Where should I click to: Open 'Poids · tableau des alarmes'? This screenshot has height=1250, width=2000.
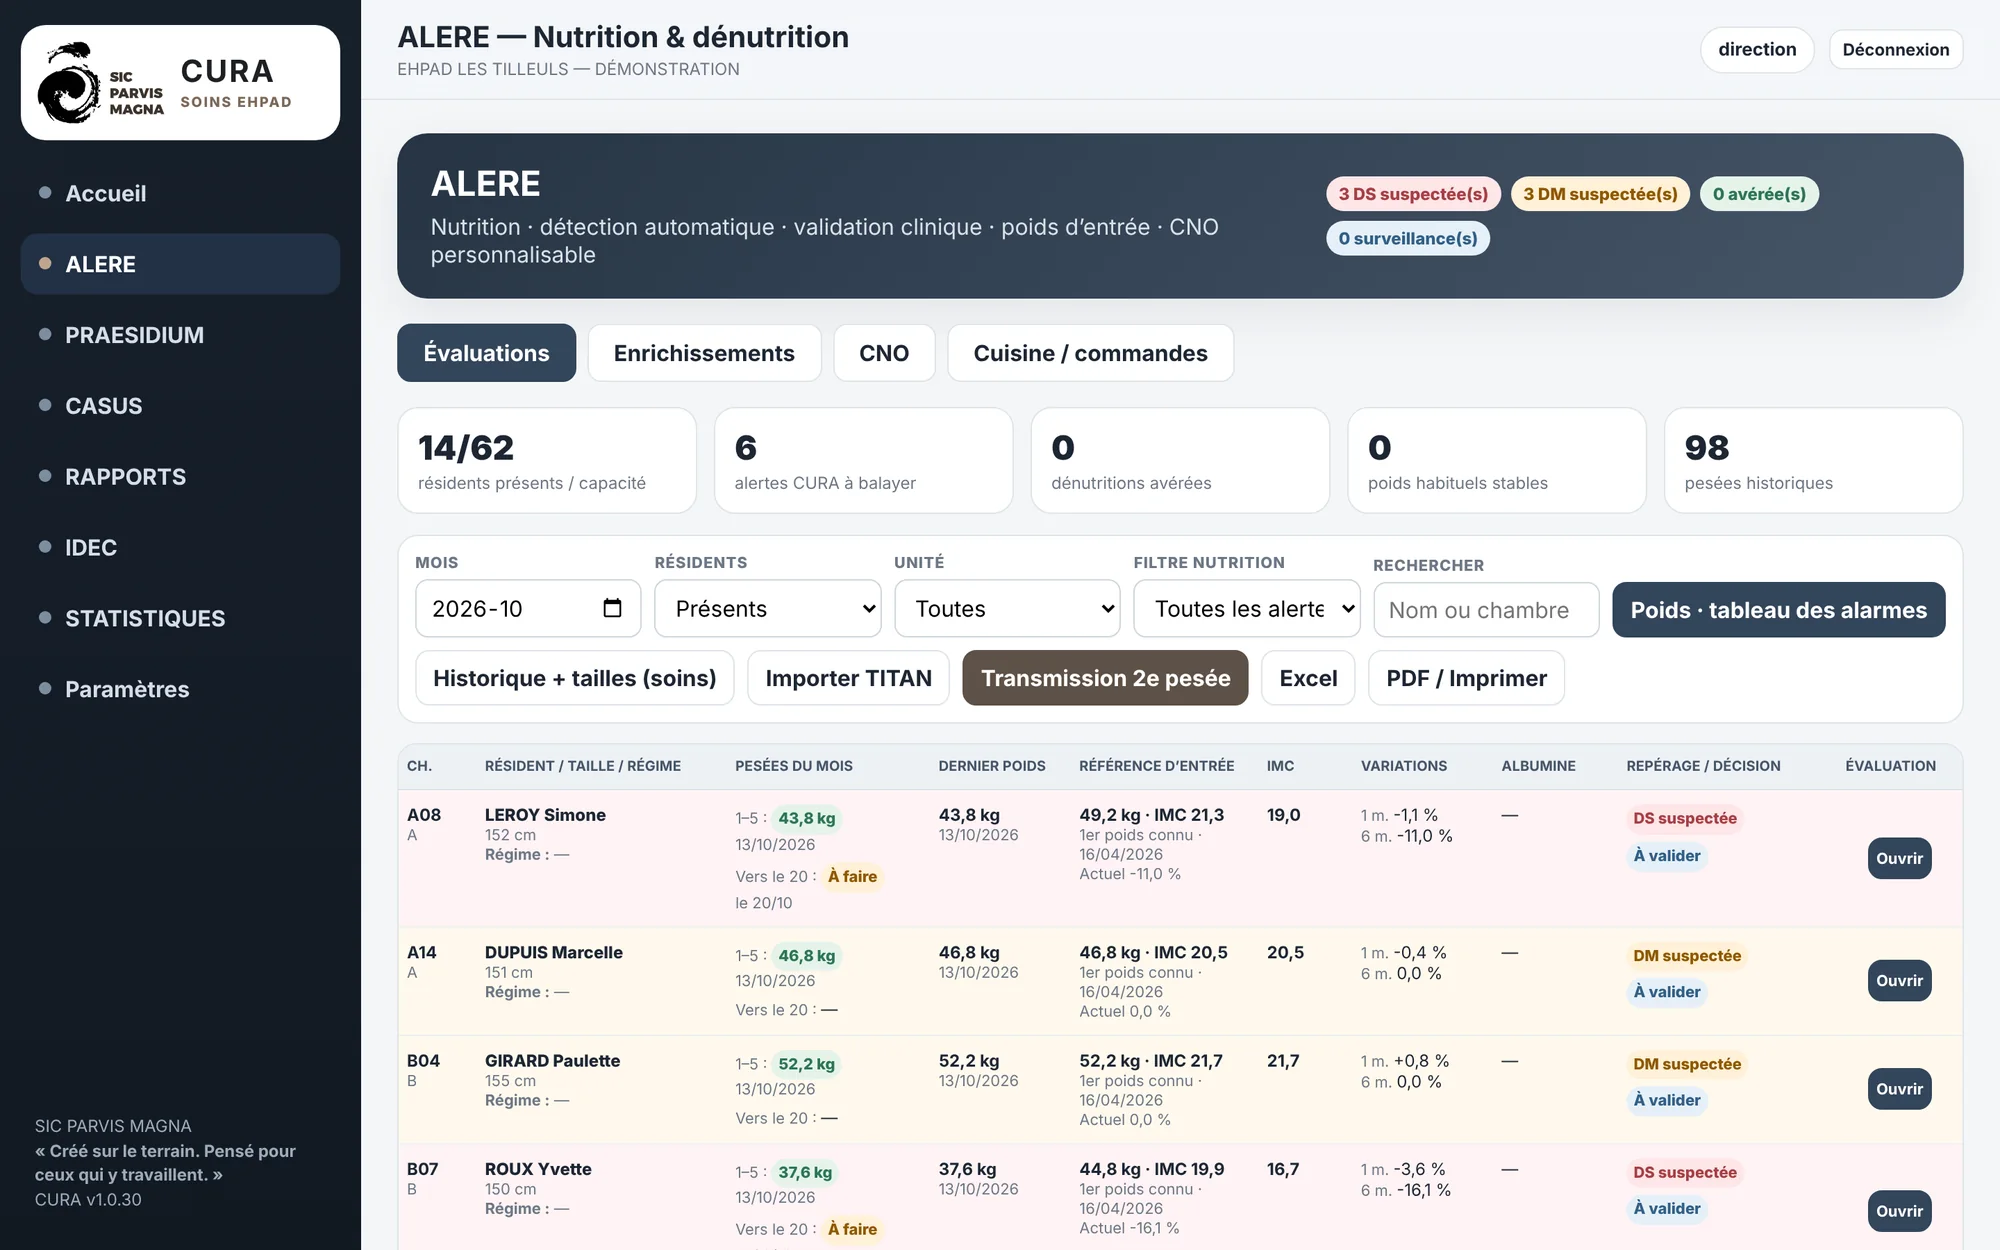(x=1778, y=610)
